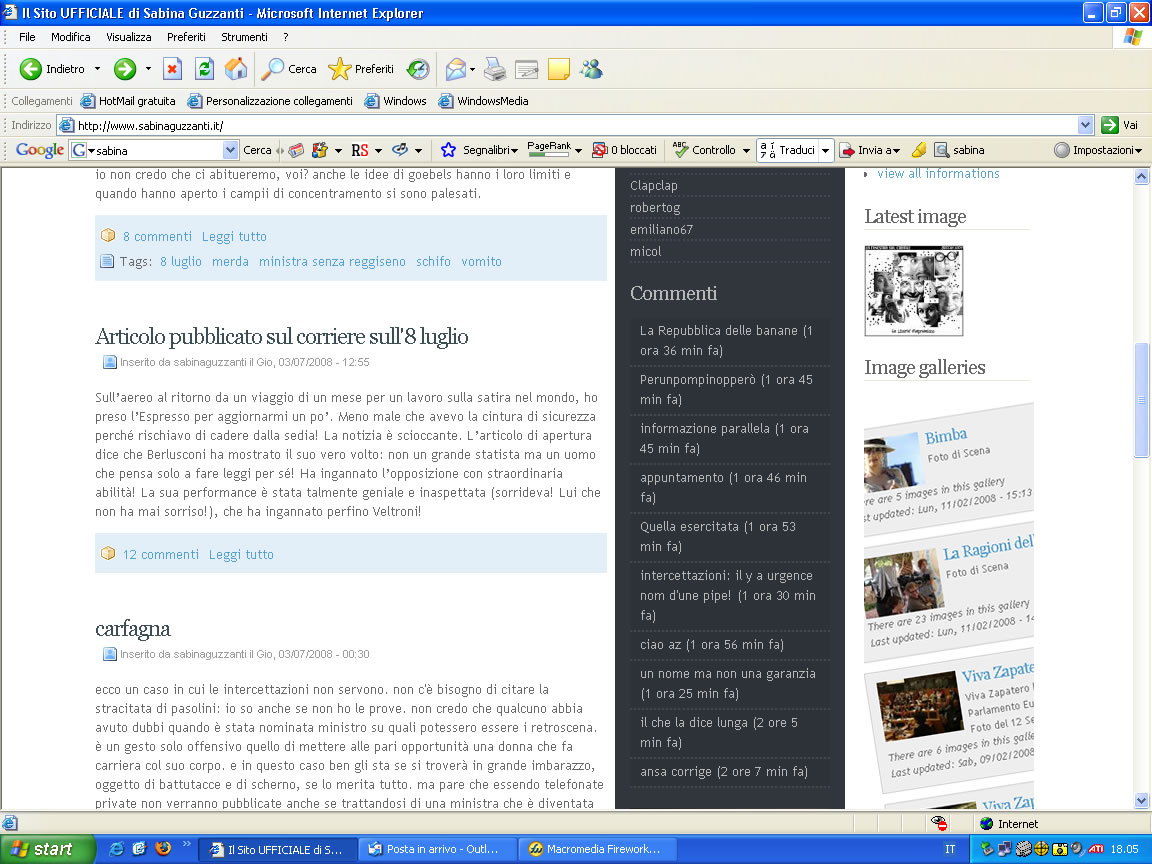Open the Strumenti menu
Image resolution: width=1152 pixels, height=864 pixels.
(x=244, y=37)
